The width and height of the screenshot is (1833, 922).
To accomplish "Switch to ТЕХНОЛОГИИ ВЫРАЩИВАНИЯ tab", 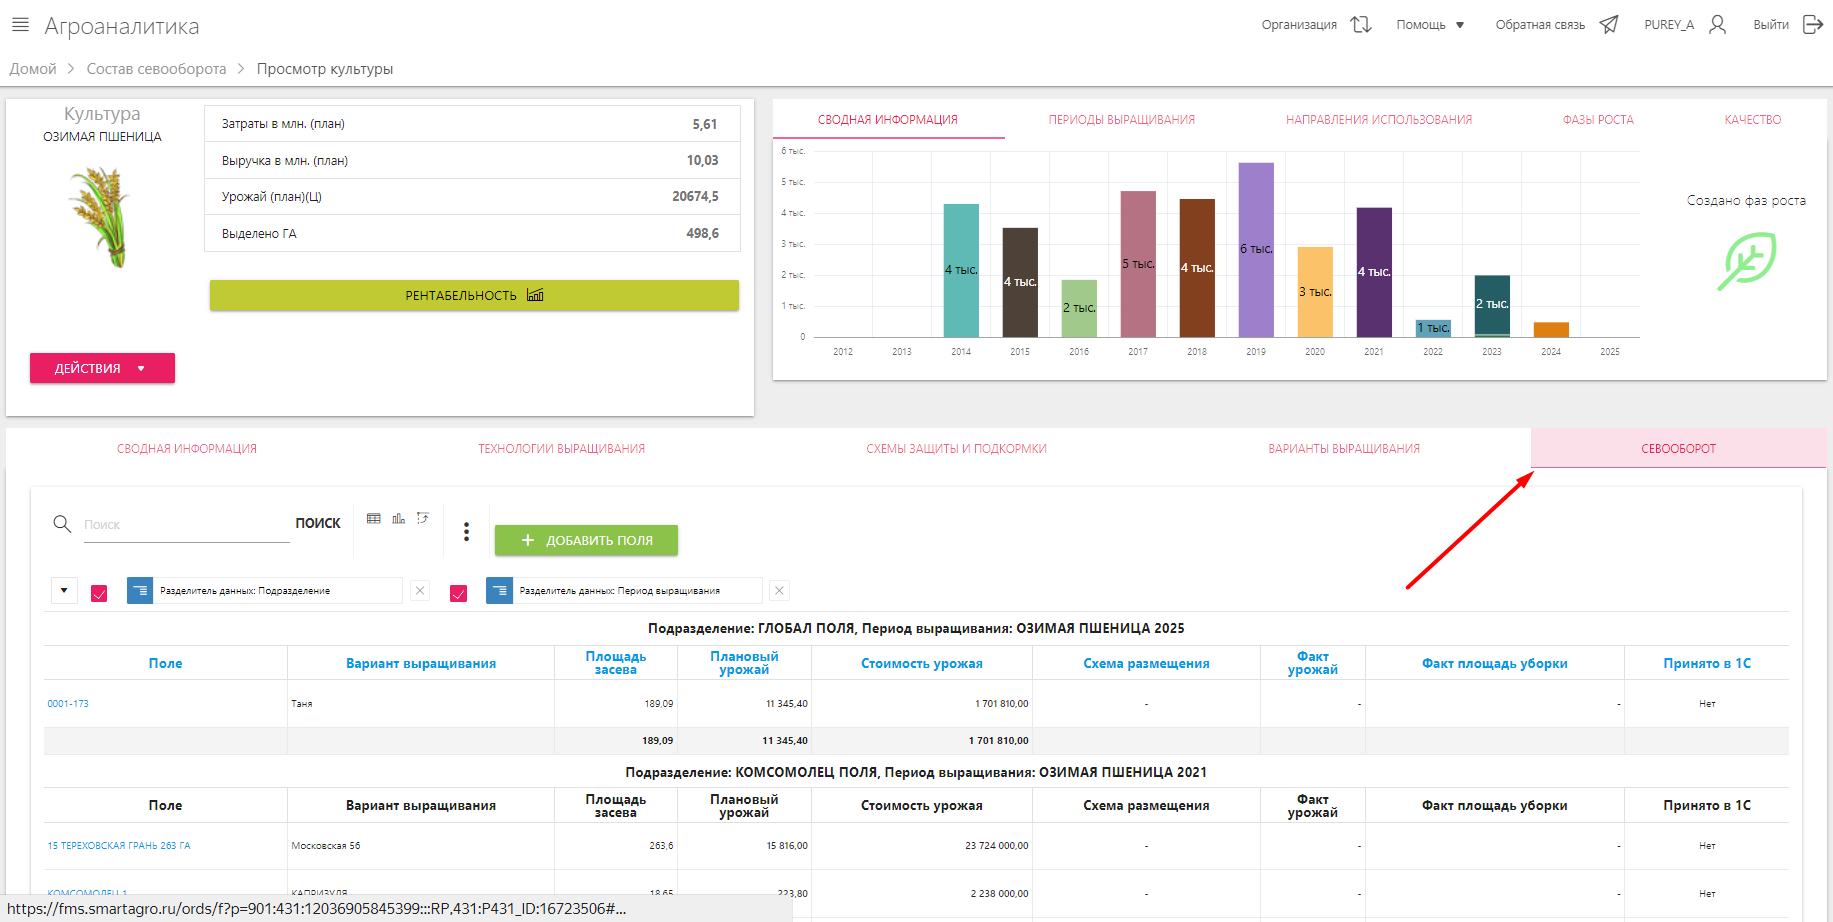I will coord(561,449).
